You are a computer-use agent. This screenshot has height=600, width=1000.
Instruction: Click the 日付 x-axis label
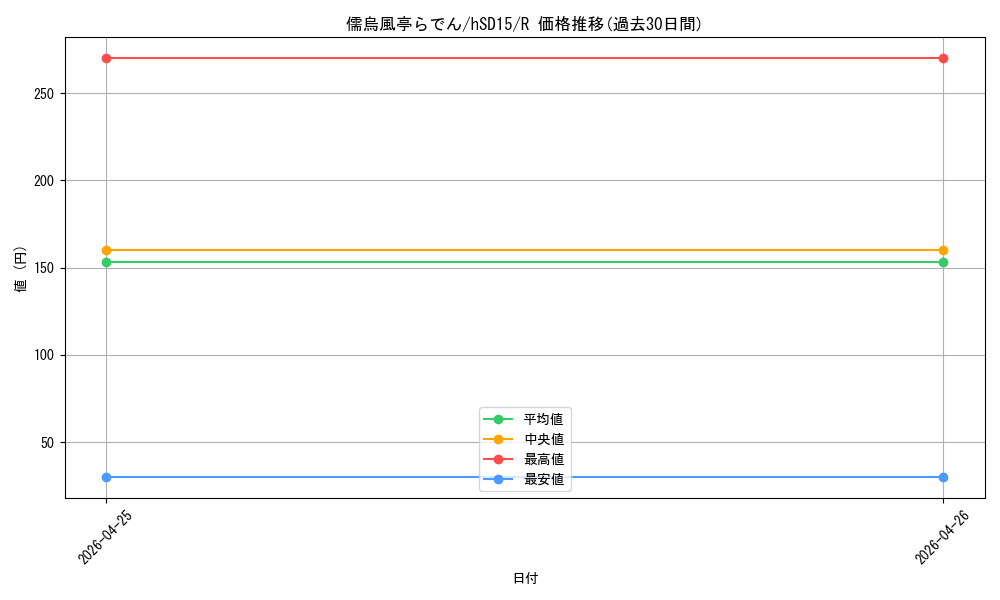(x=526, y=578)
